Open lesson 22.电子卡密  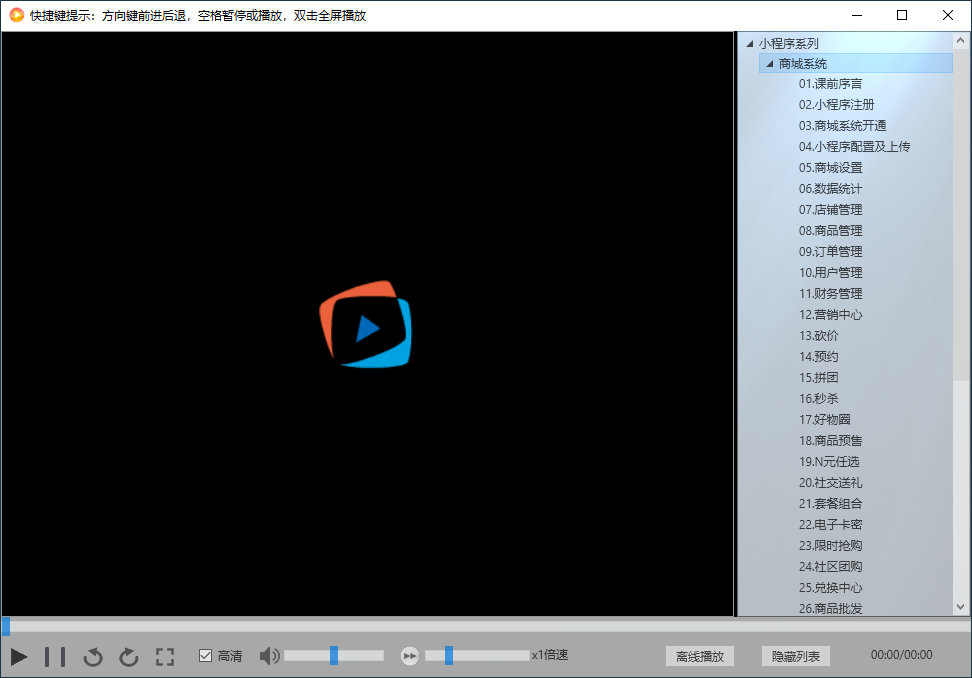point(830,526)
